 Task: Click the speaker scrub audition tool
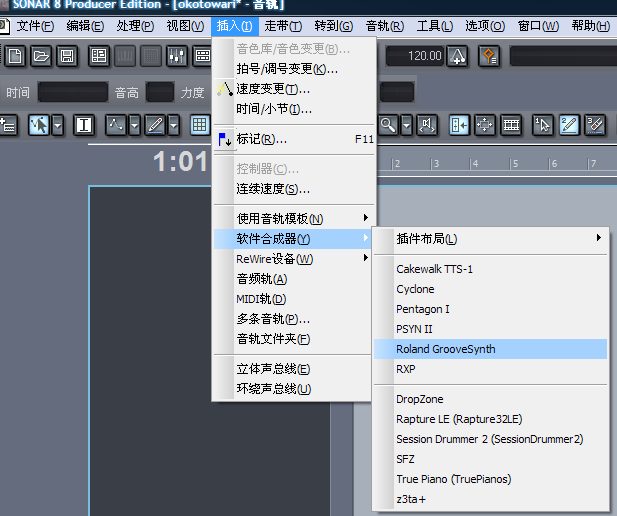427,126
